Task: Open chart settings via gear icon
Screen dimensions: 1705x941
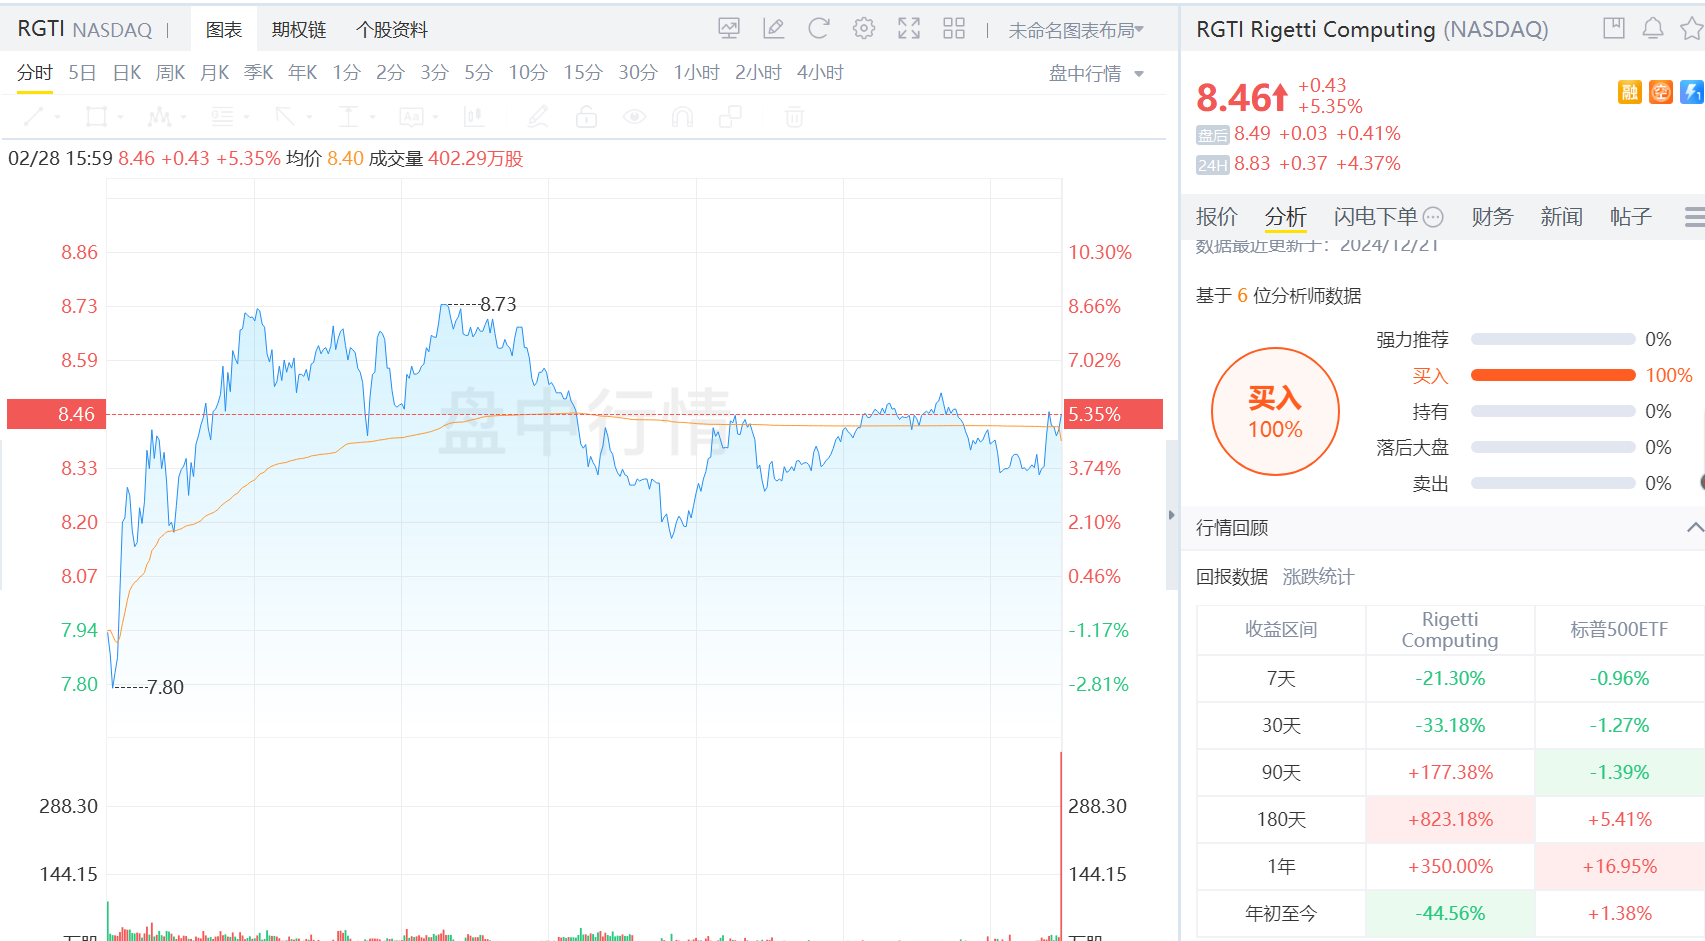Action: [x=863, y=28]
